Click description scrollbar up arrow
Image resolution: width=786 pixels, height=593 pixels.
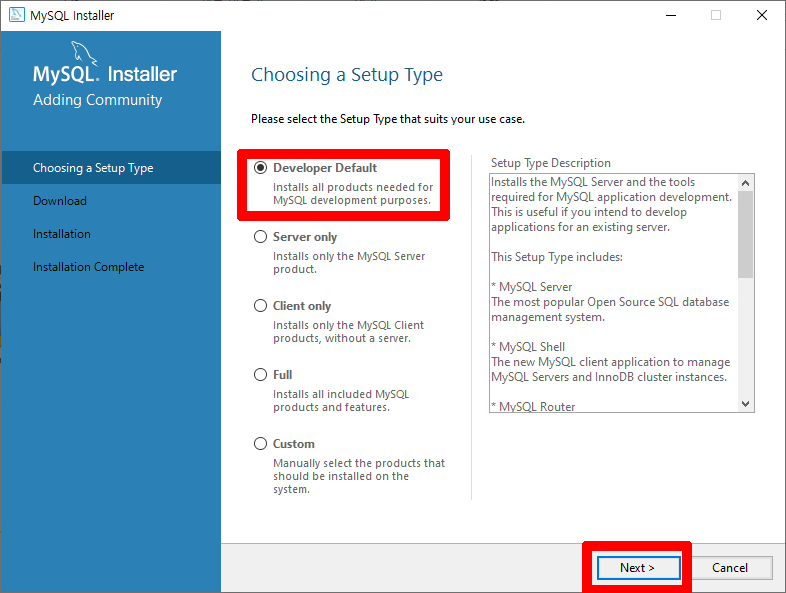tap(745, 183)
